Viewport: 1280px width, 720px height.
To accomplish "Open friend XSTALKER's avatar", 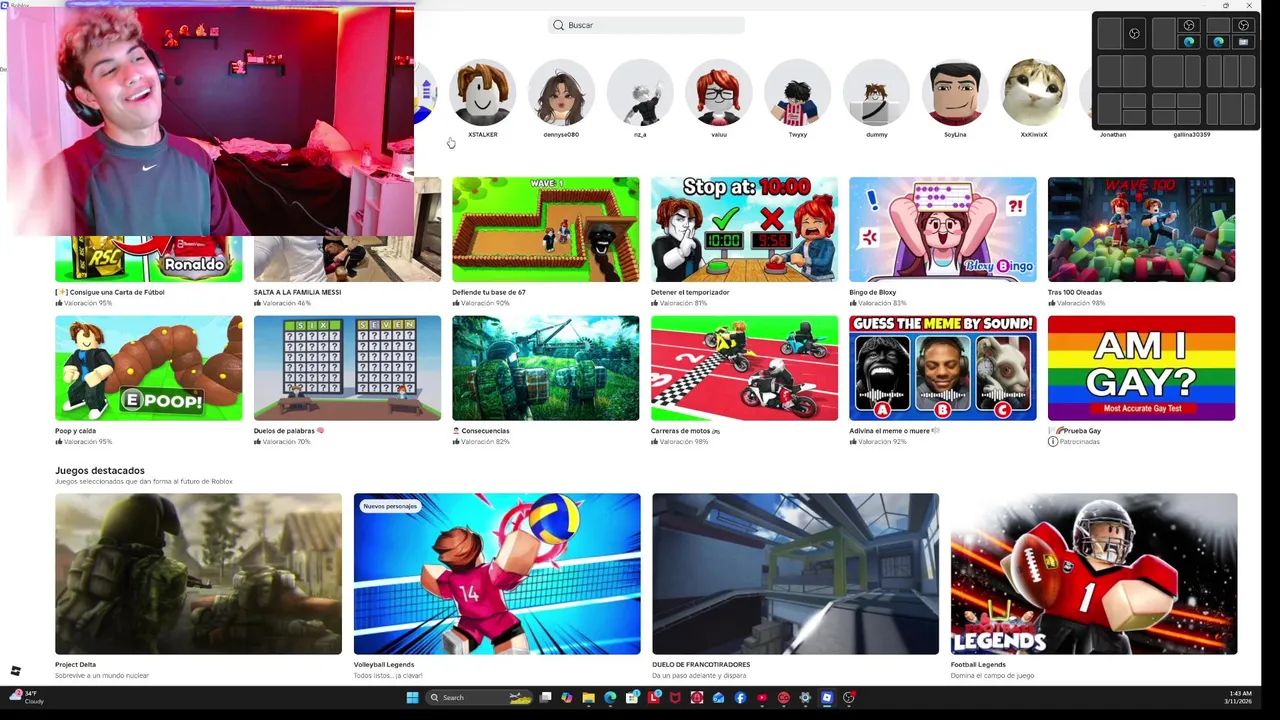I will tap(482, 92).
